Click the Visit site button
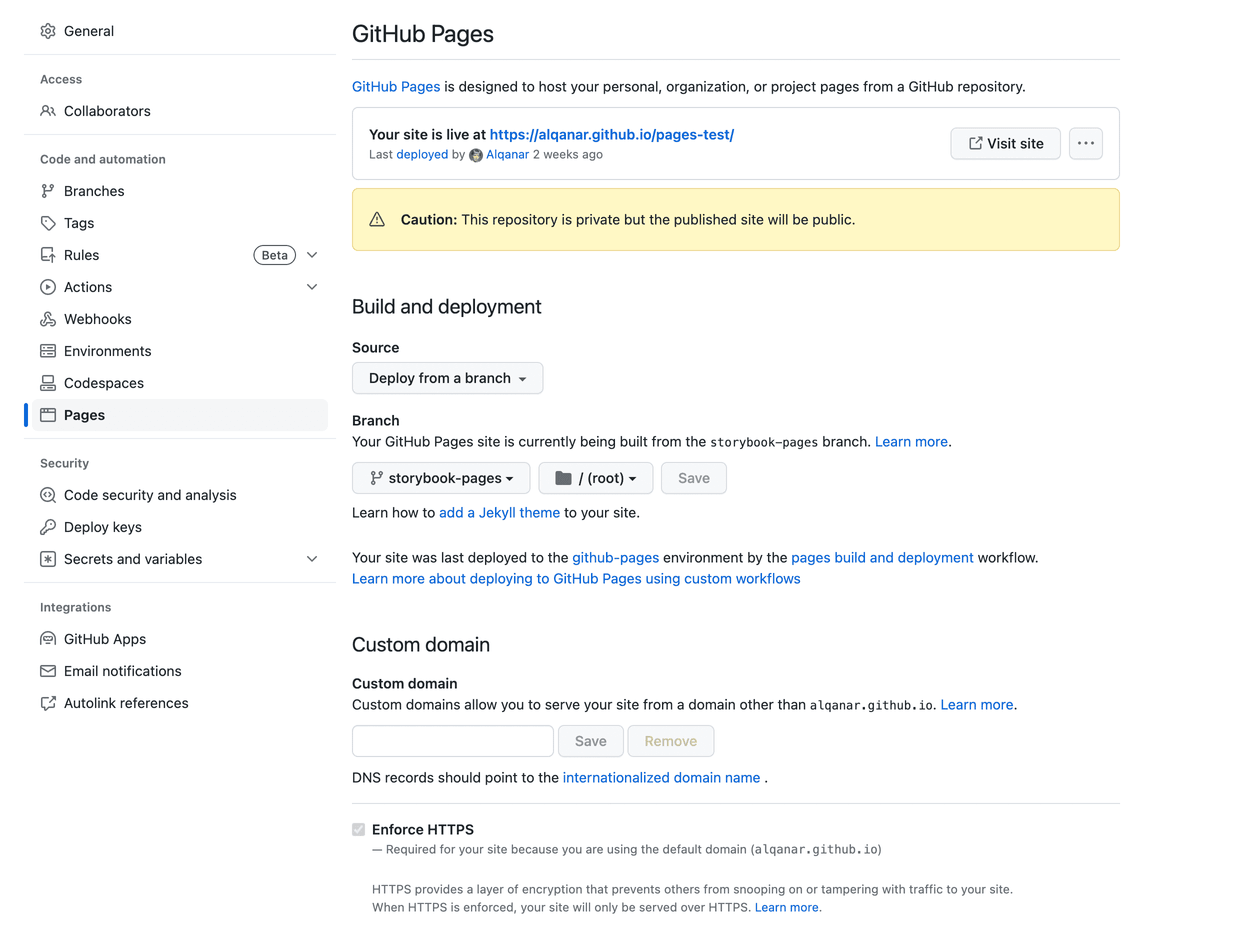This screenshot has width=1238, height=940. 1005,143
